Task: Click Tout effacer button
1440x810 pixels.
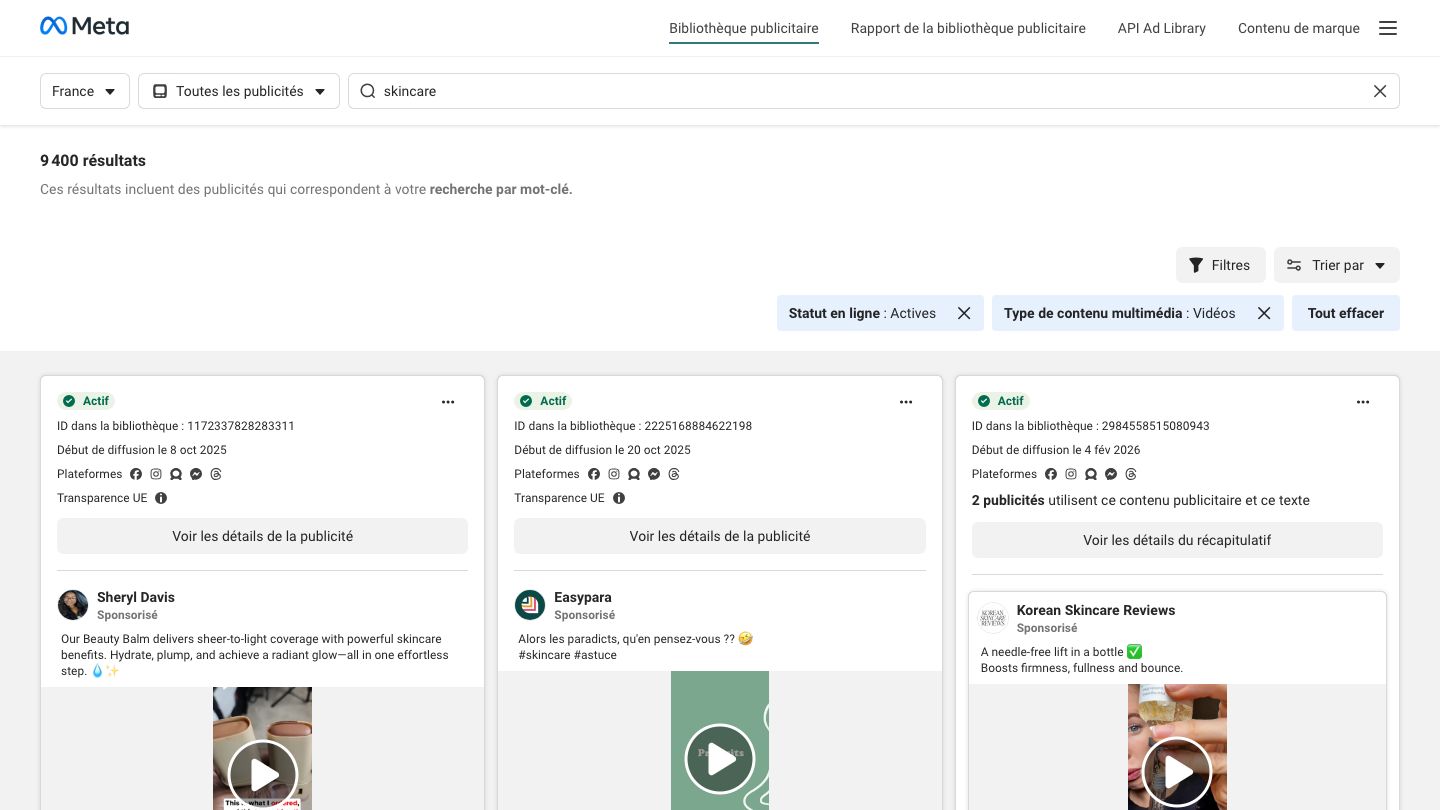Action: [1346, 313]
